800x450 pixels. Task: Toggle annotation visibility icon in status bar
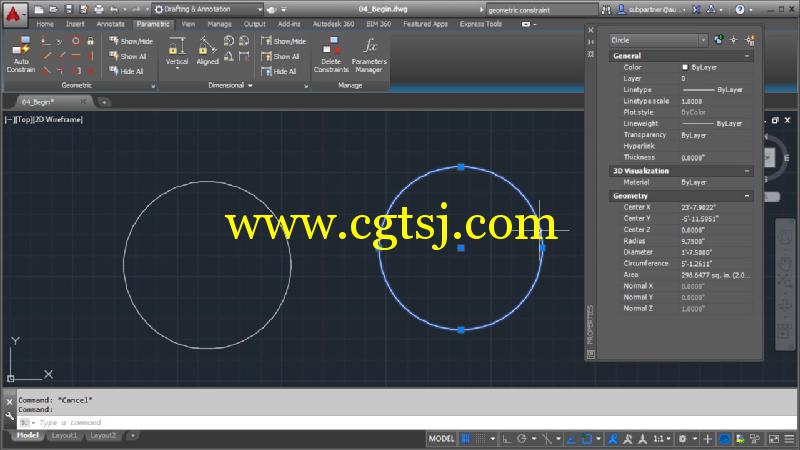[x=613, y=439]
